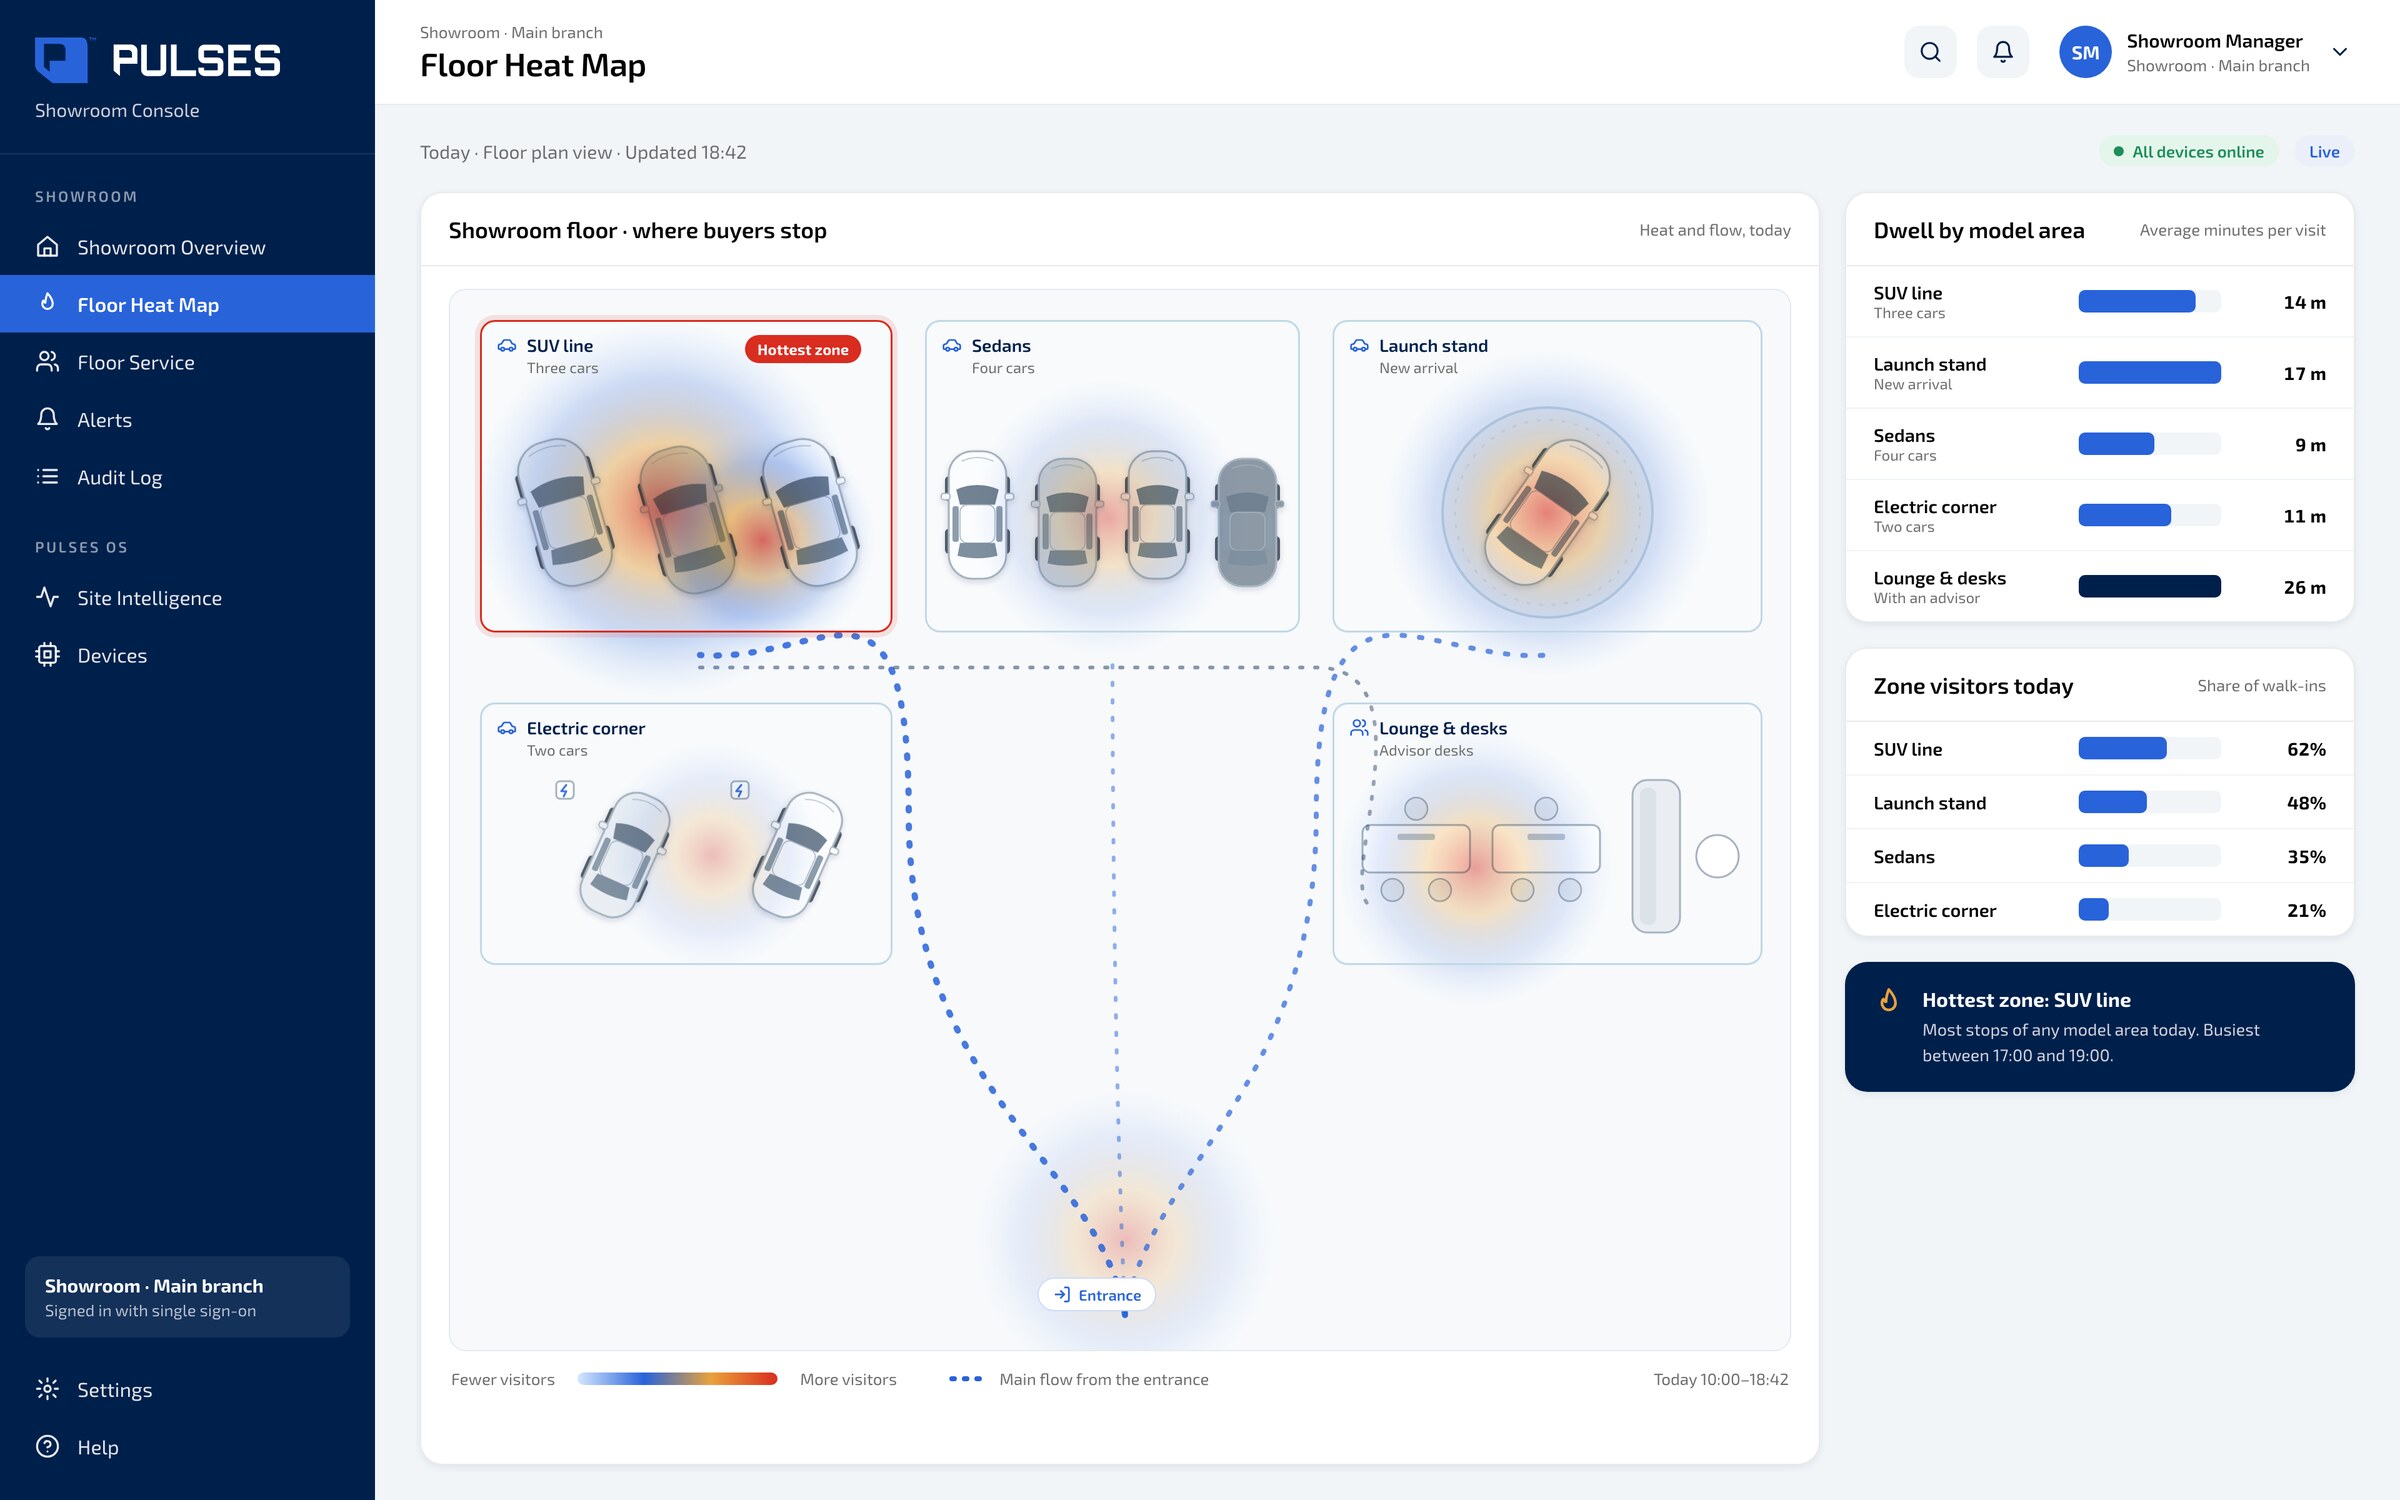Open notifications bell in header

(2002, 52)
